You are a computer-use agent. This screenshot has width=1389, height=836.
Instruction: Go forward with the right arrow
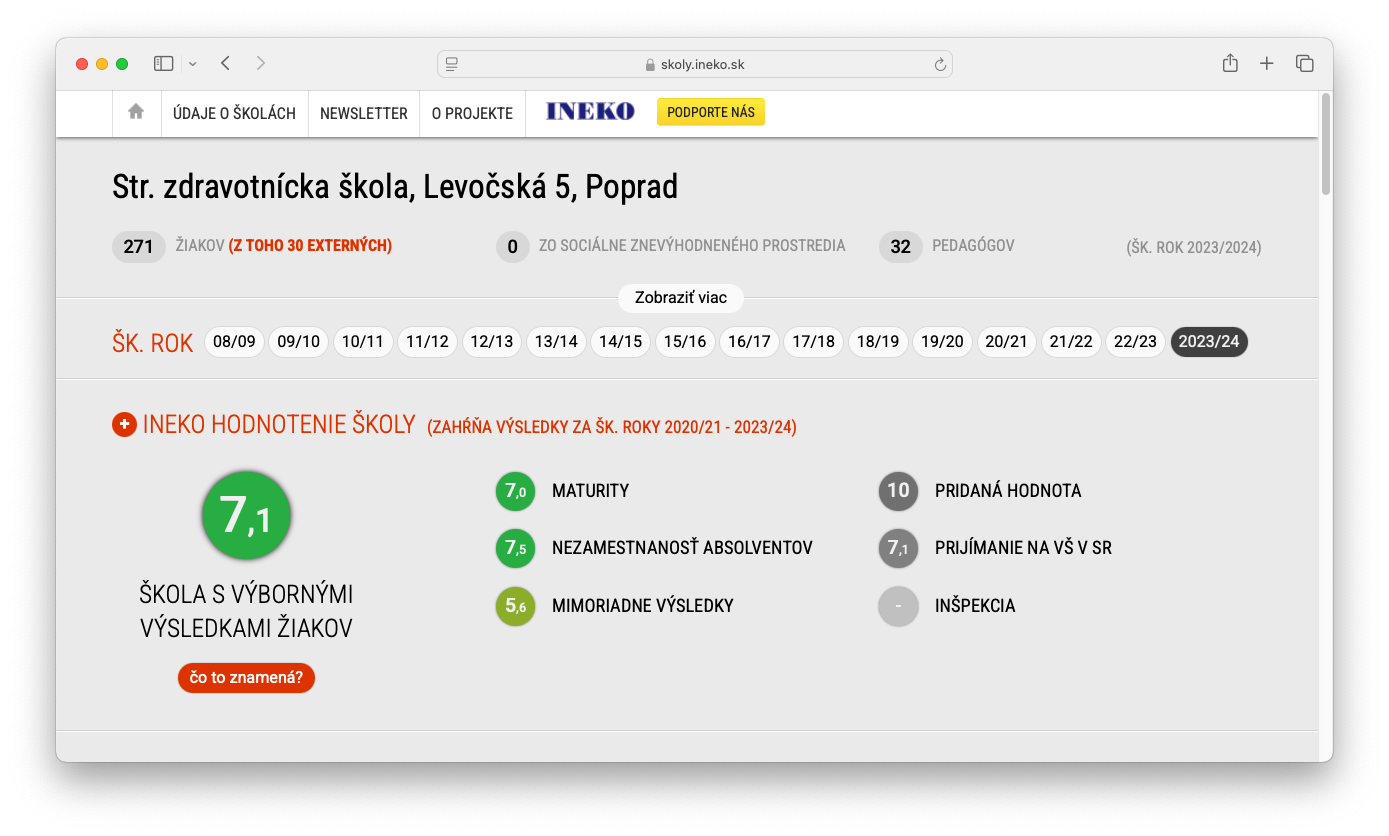pos(261,63)
